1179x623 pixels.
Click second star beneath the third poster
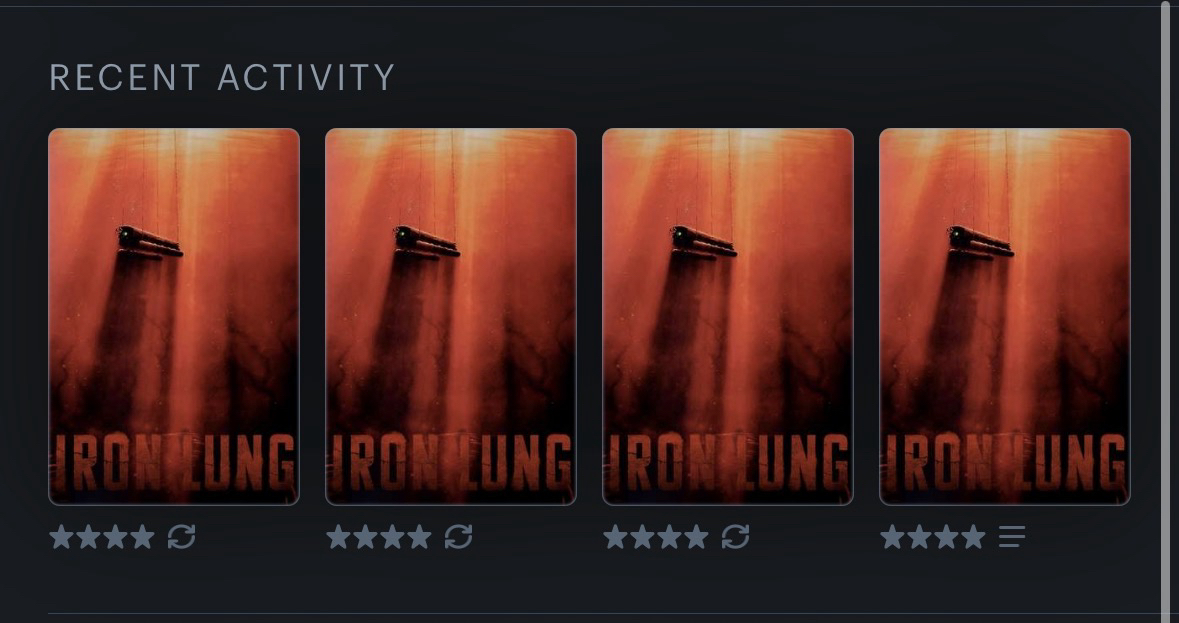(642, 537)
